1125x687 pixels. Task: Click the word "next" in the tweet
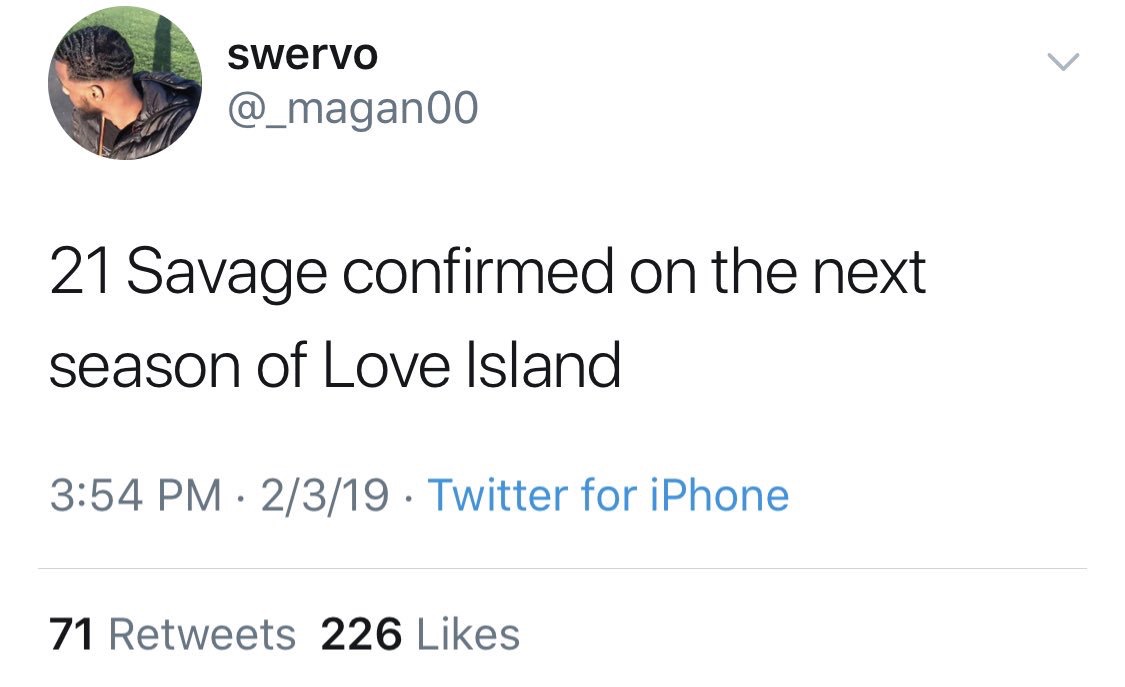pos(866,274)
